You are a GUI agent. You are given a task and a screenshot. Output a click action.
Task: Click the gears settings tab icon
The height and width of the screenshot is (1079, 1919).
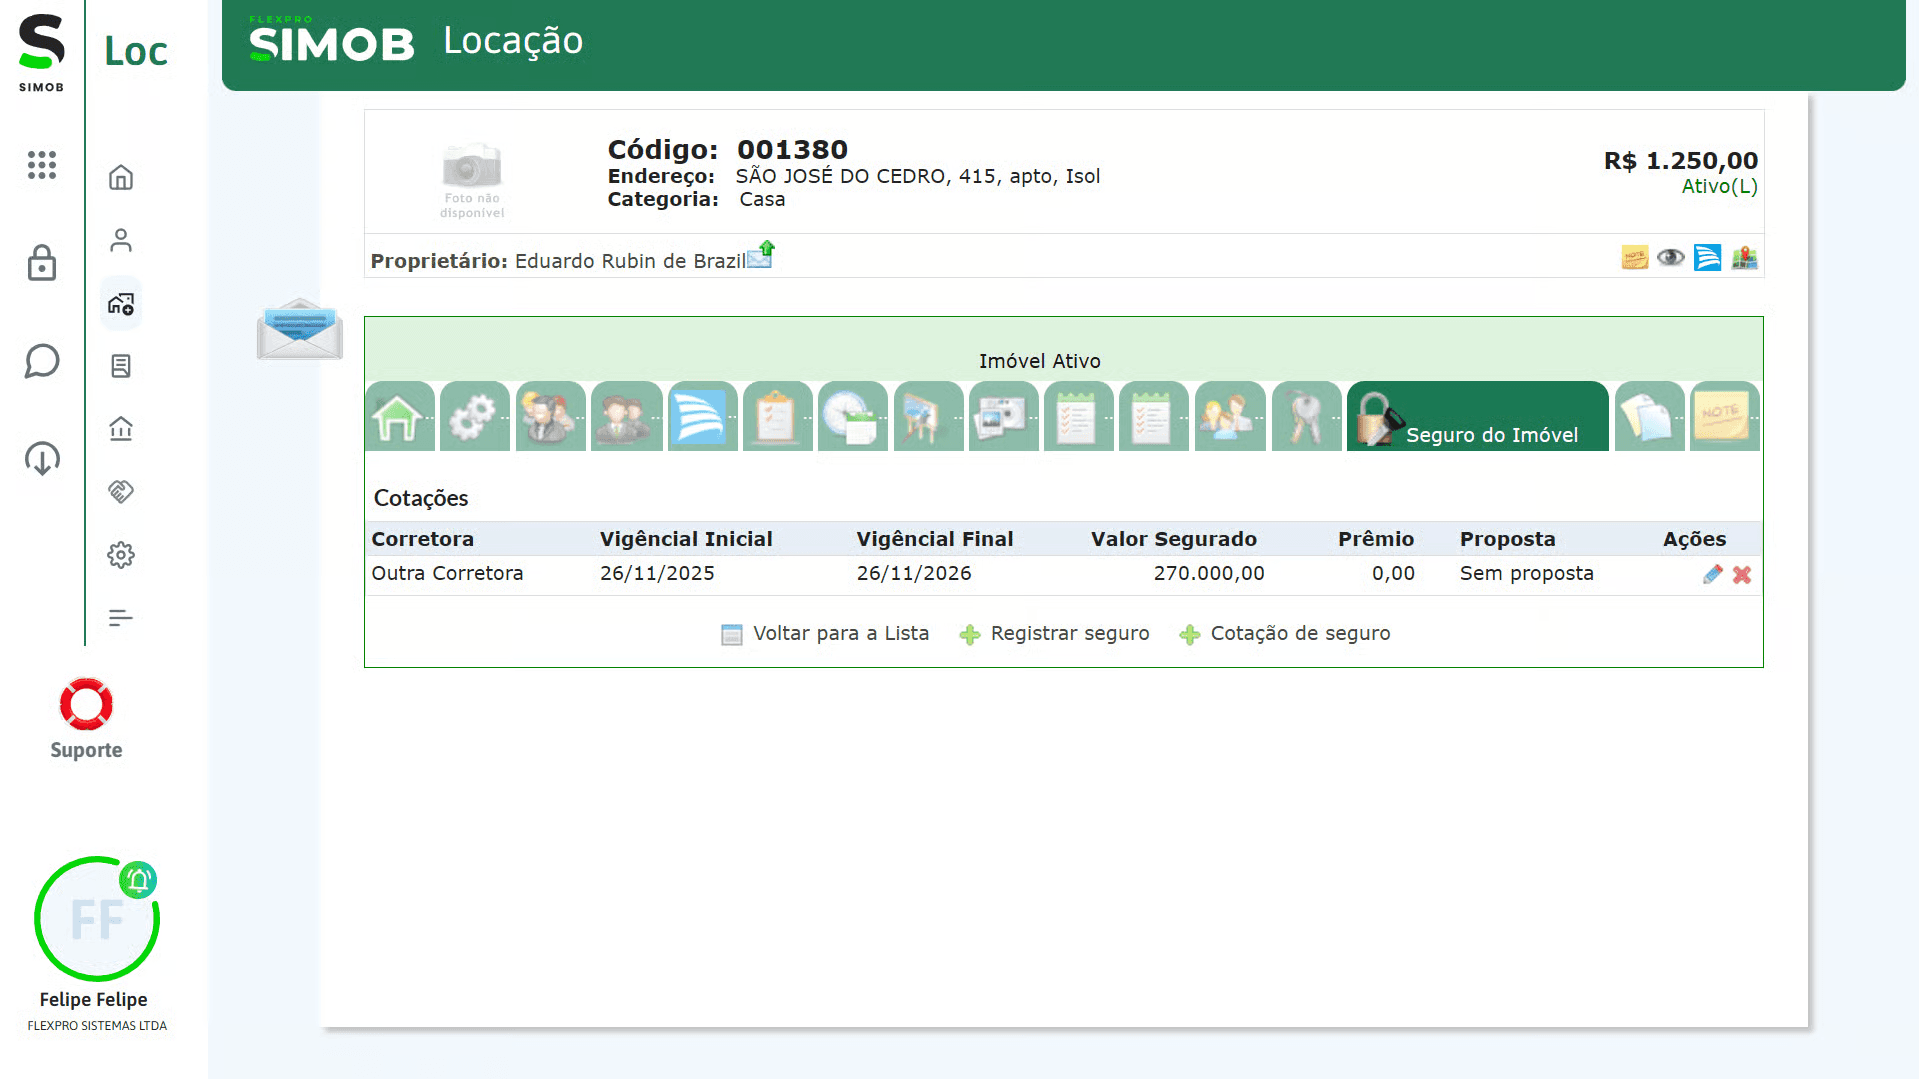474,417
